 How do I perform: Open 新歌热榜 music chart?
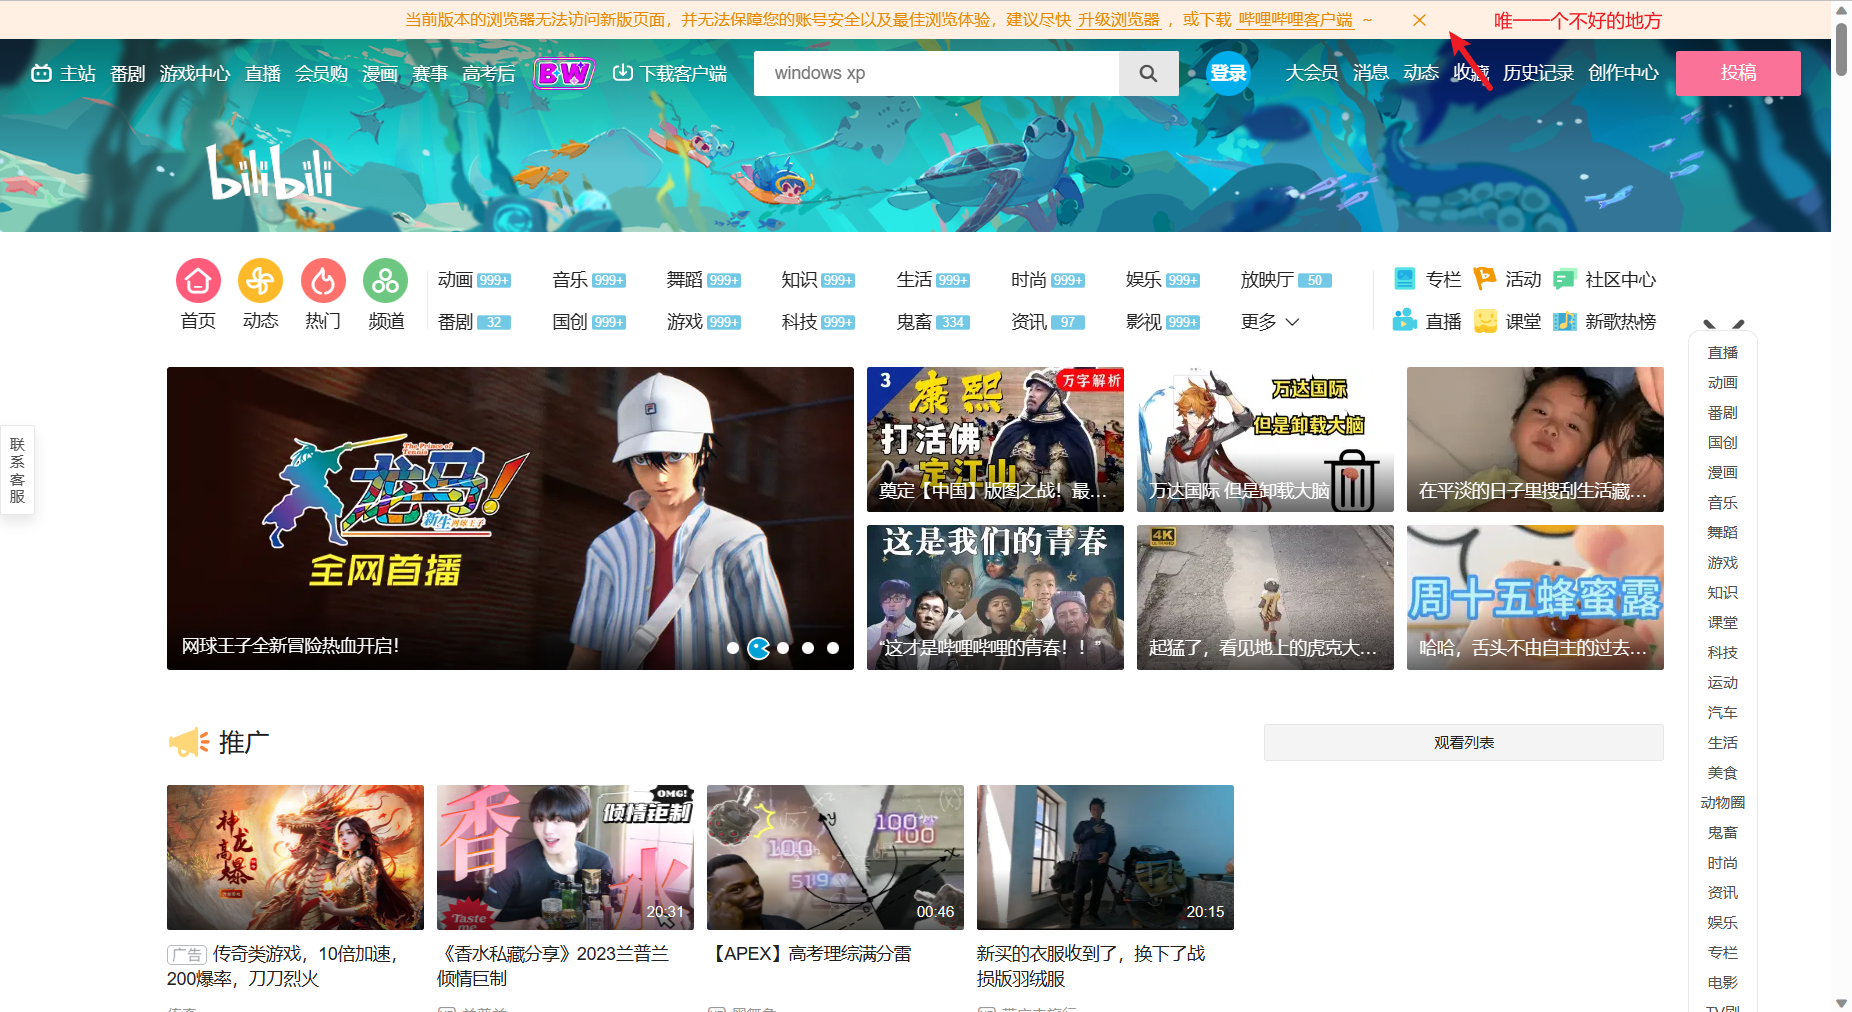pos(1604,321)
